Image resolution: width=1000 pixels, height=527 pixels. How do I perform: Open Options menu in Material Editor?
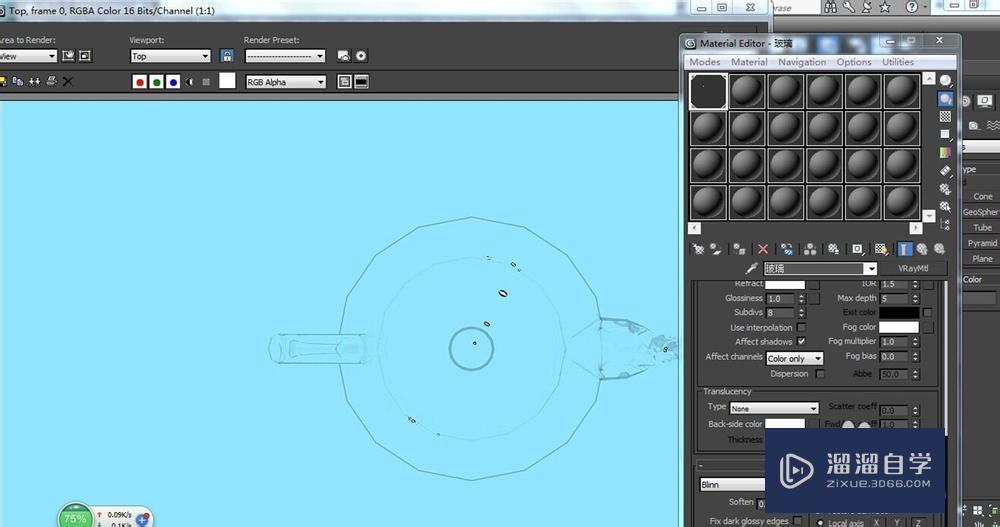854,62
